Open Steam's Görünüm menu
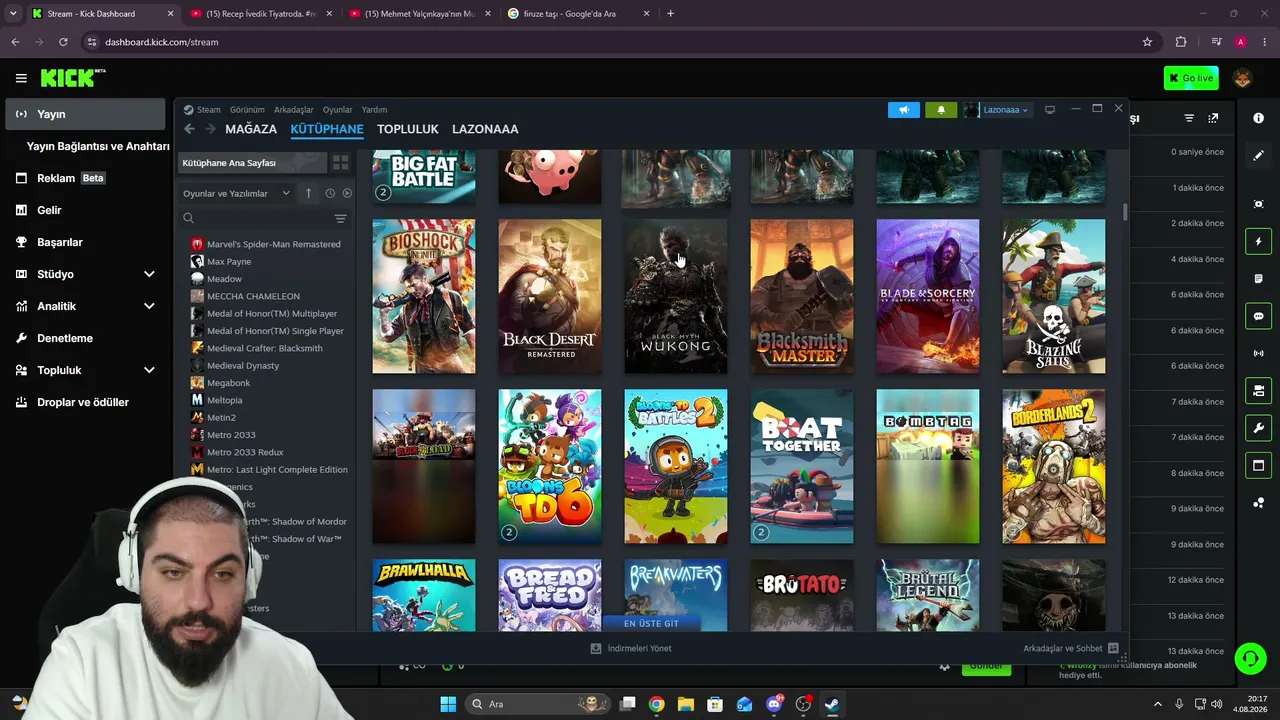The height and width of the screenshot is (720, 1280). (247, 110)
